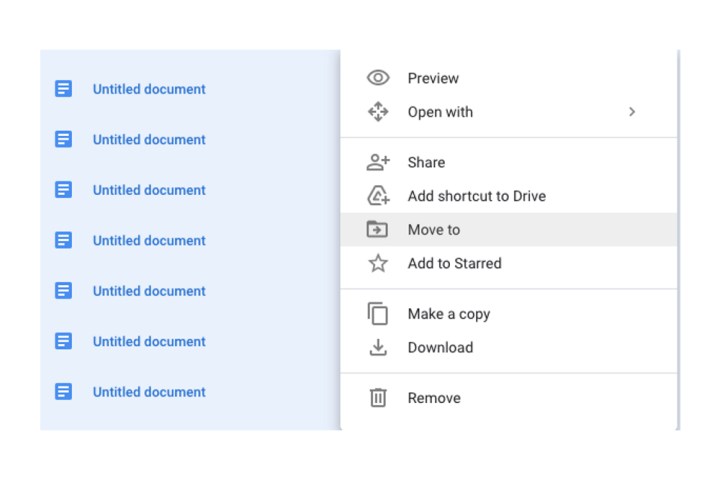720x480 pixels.
Task: Select Share in the context menu
Action: click(x=509, y=162)
